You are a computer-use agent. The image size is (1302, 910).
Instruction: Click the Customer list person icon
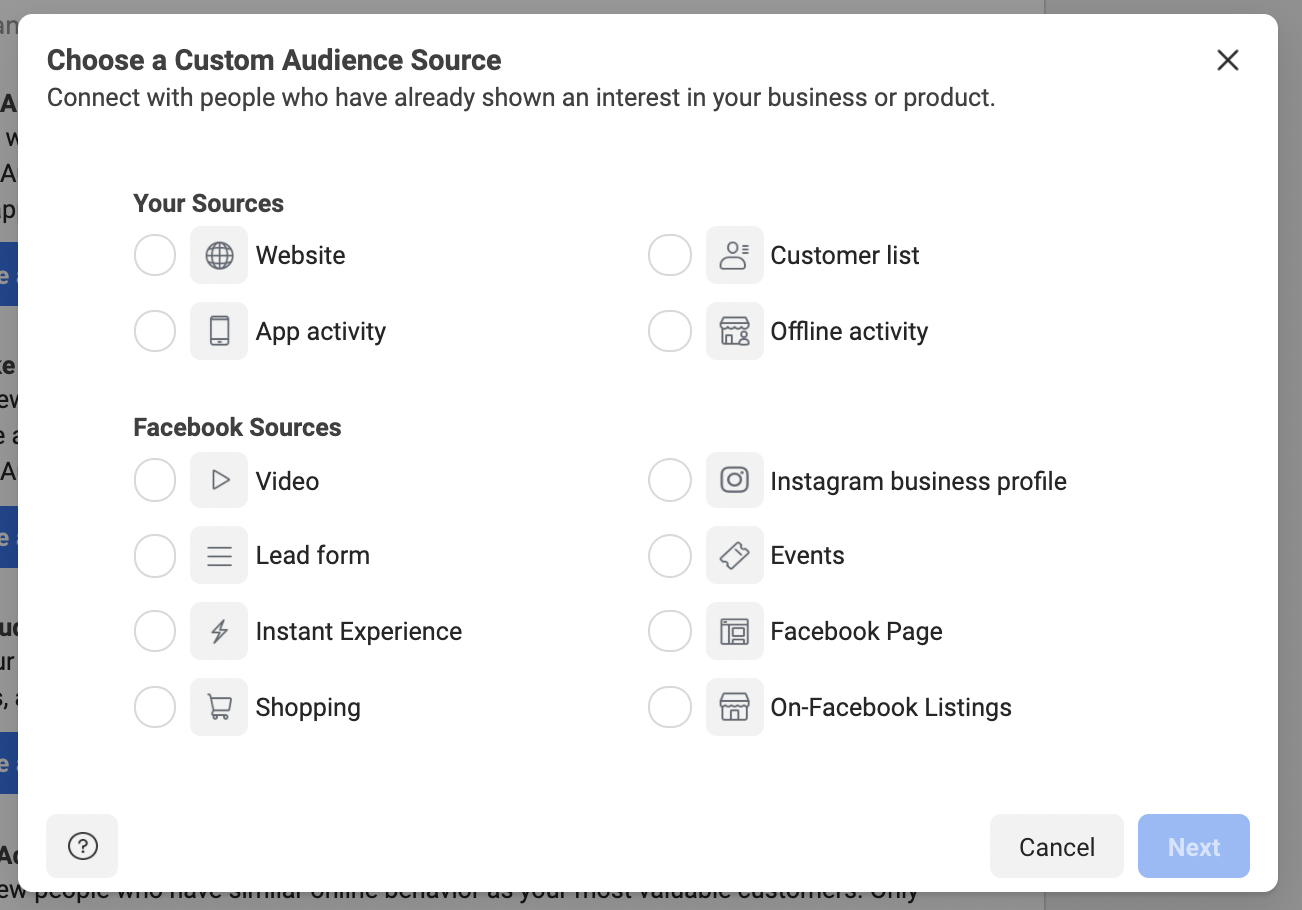point(735,255)
